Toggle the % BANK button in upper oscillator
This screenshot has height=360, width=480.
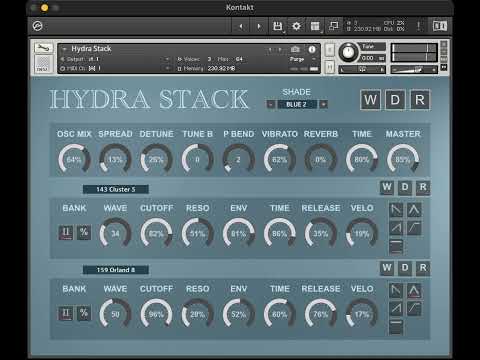point(84,232)
